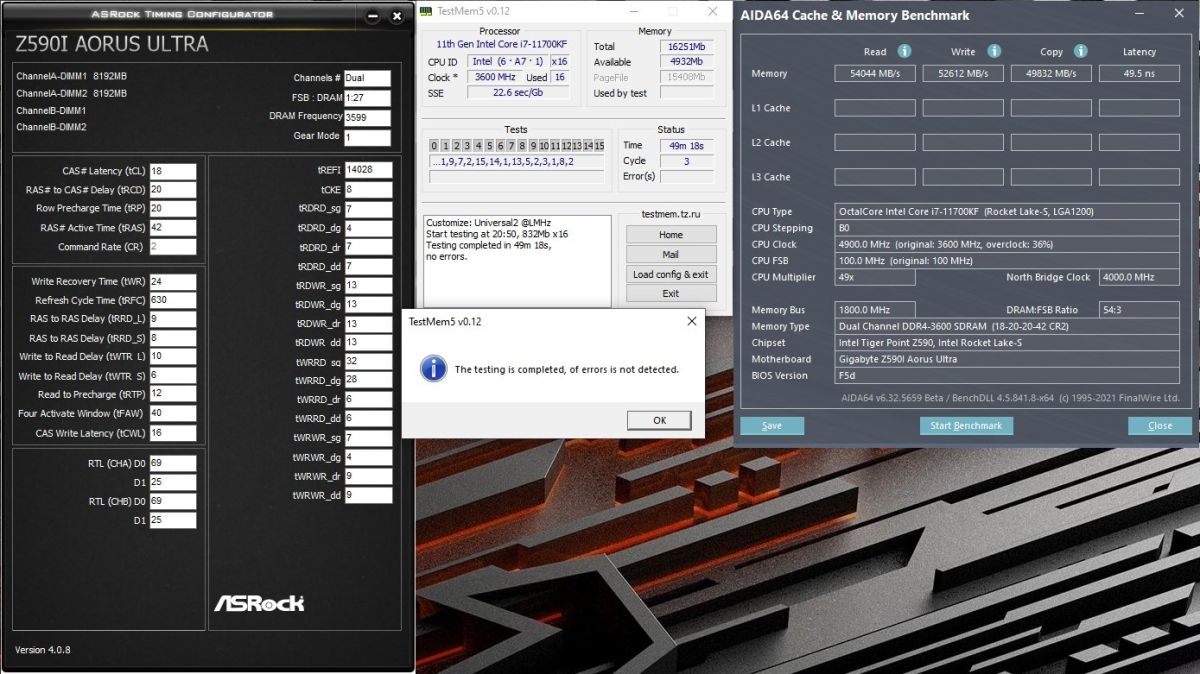Screen dimensions: 1200x674
Task: Click the Motherboard Gigabyte Z590I Aorus Ultra field
Action: 1007,359
